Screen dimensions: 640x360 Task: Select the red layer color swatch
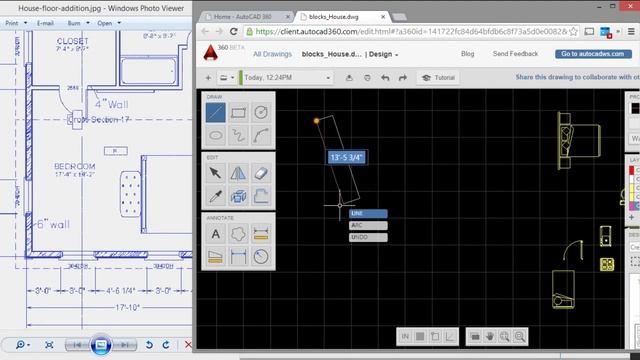pyautogui.click(x=632, y=170)
